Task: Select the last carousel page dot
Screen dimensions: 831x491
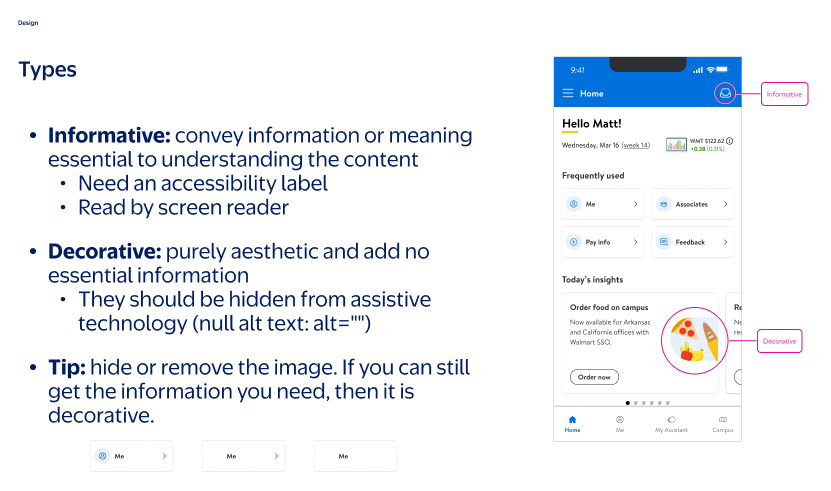Action: 668,403
